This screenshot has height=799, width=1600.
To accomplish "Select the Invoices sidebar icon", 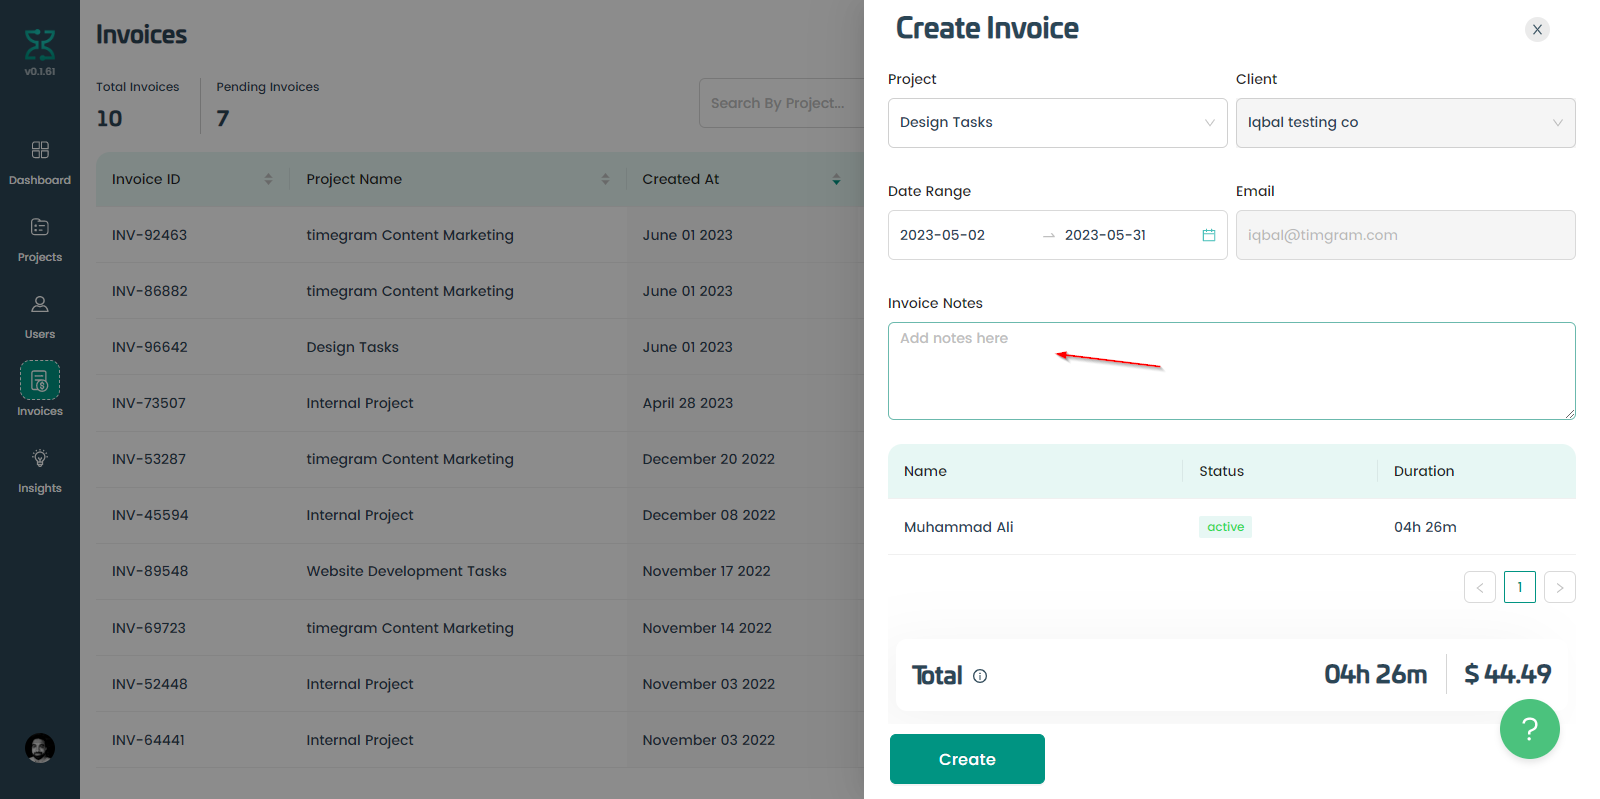I will [40, 380].
